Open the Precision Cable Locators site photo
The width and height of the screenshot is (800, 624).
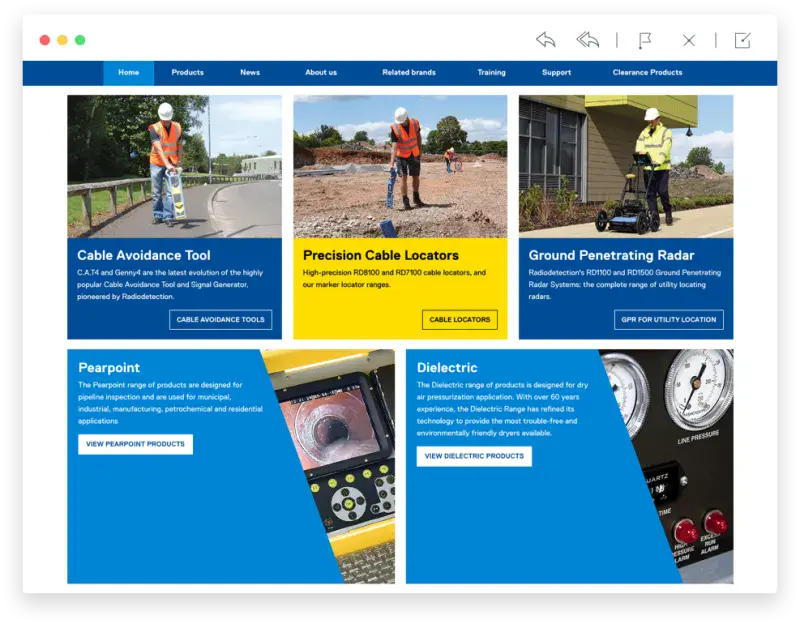click(401, 166)
